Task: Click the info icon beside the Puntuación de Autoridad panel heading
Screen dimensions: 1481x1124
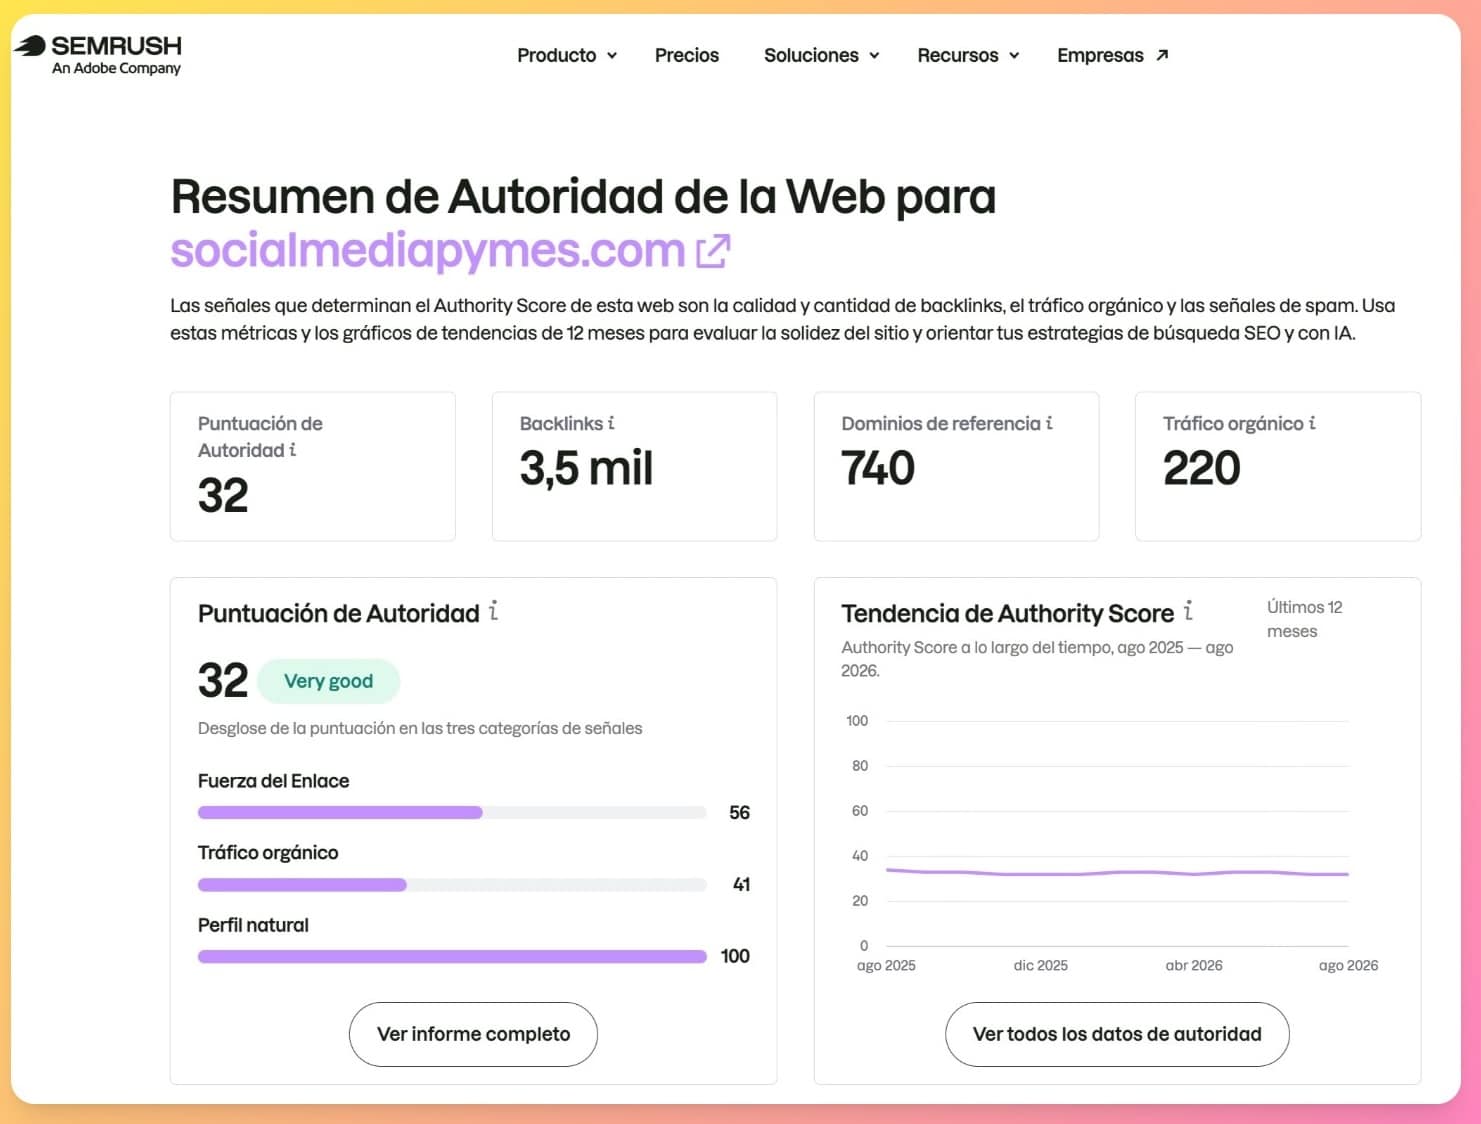Action: 494,611
